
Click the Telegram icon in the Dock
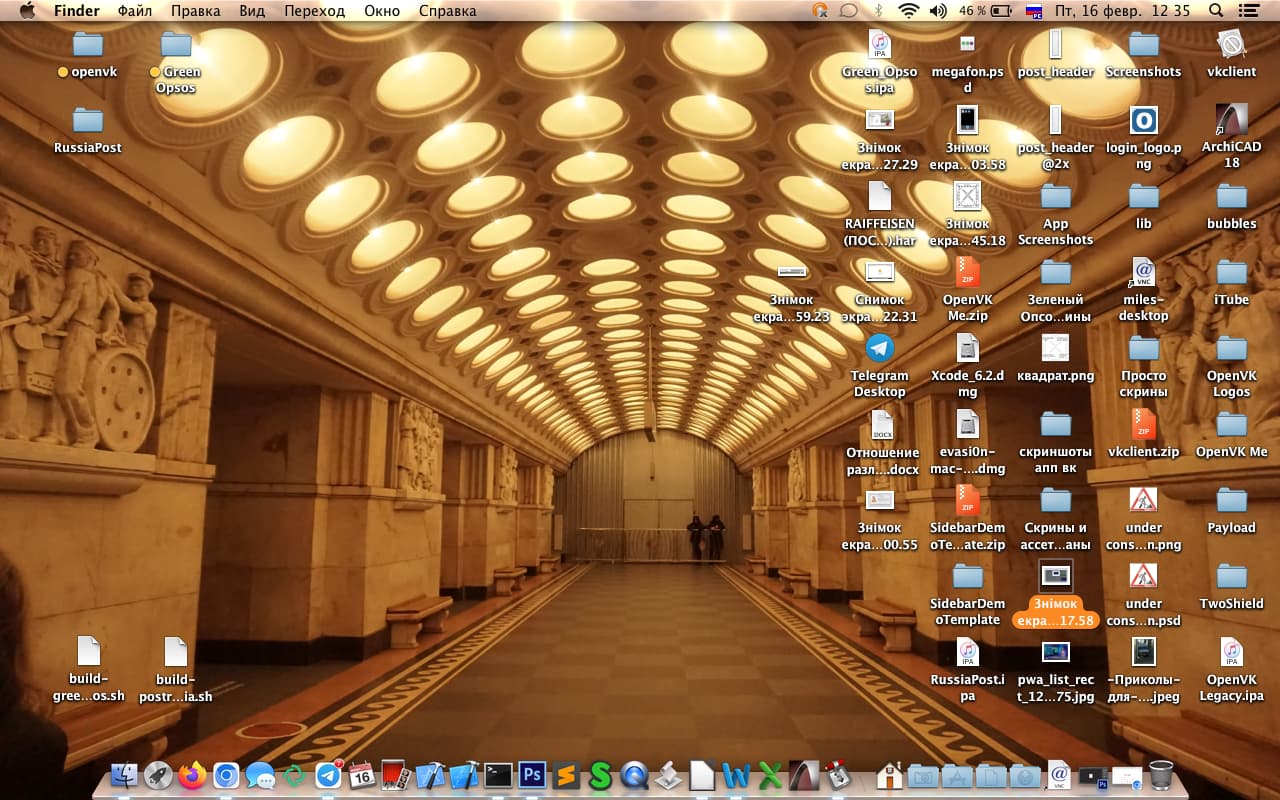(328, 775)
